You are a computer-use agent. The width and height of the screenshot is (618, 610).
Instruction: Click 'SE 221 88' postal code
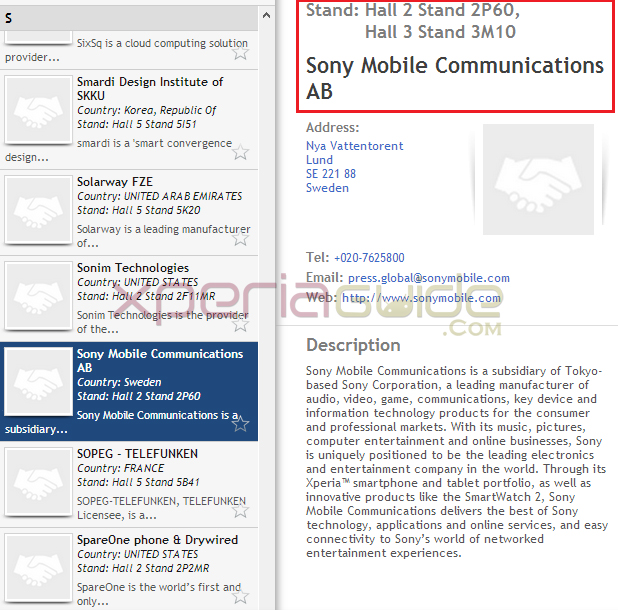(331, 174)
